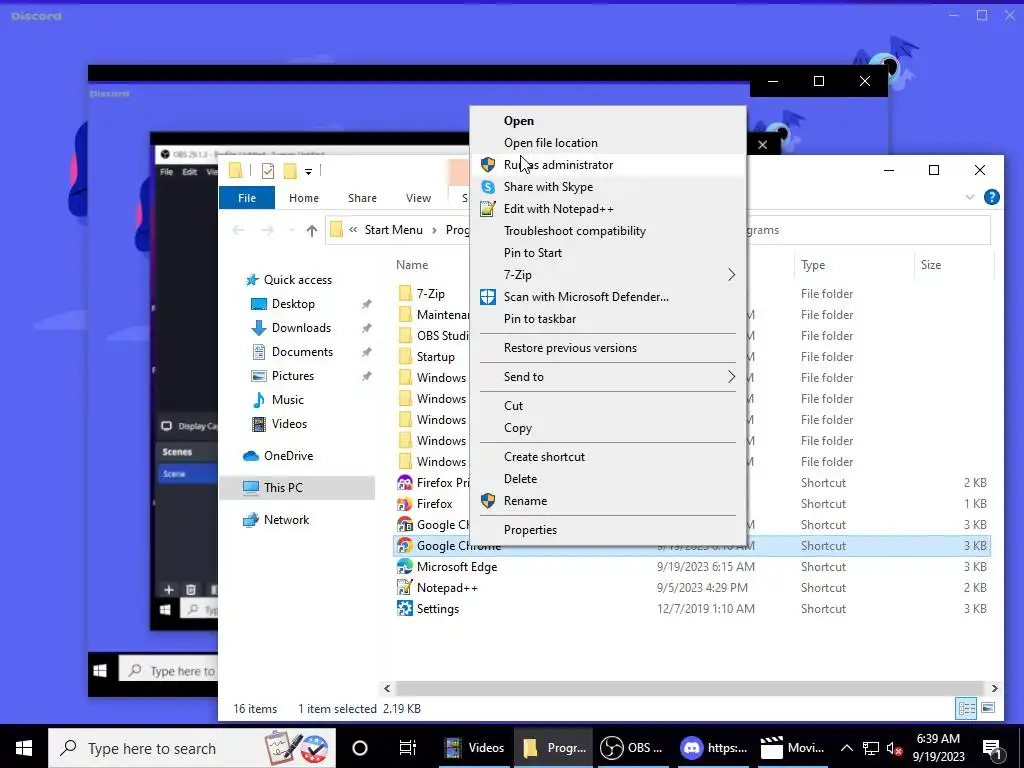Open recent locations dropdown arrow
Screen dimensions: 1024x768
291,230
